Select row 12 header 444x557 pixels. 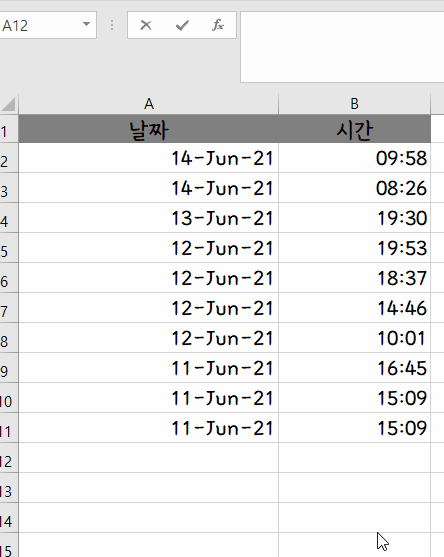[9, 458]
